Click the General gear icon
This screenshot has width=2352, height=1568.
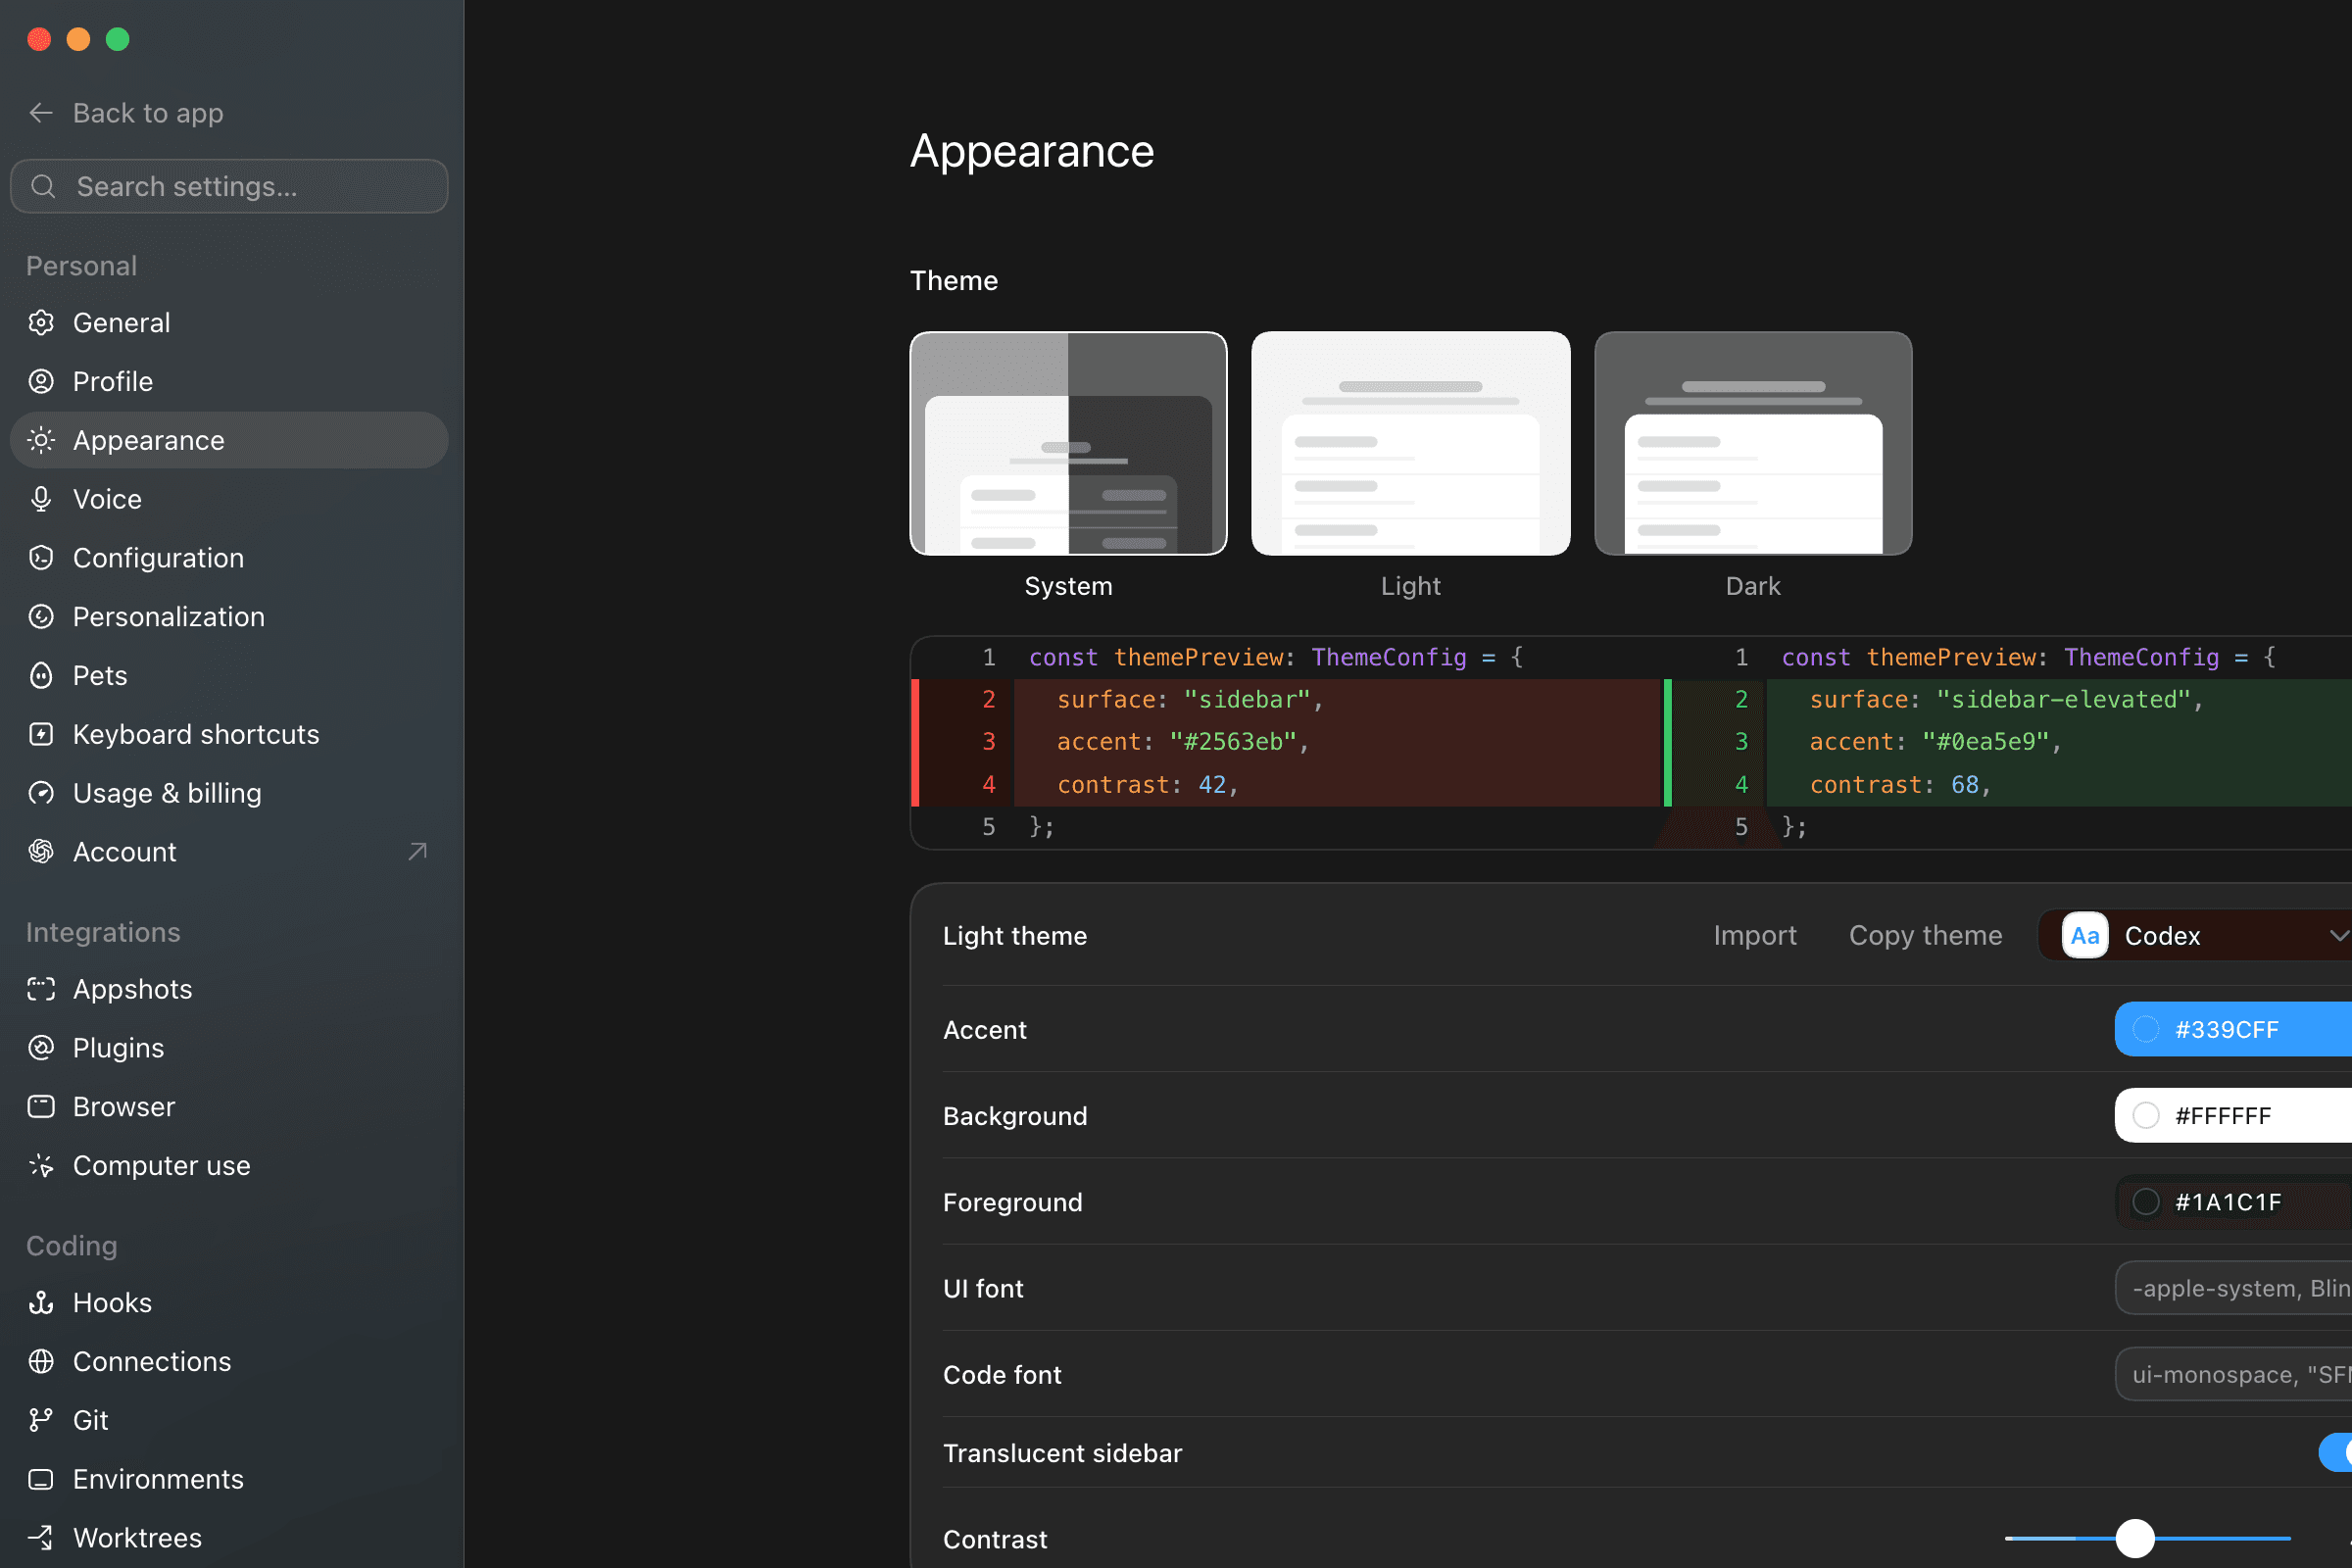pos(41,322)
